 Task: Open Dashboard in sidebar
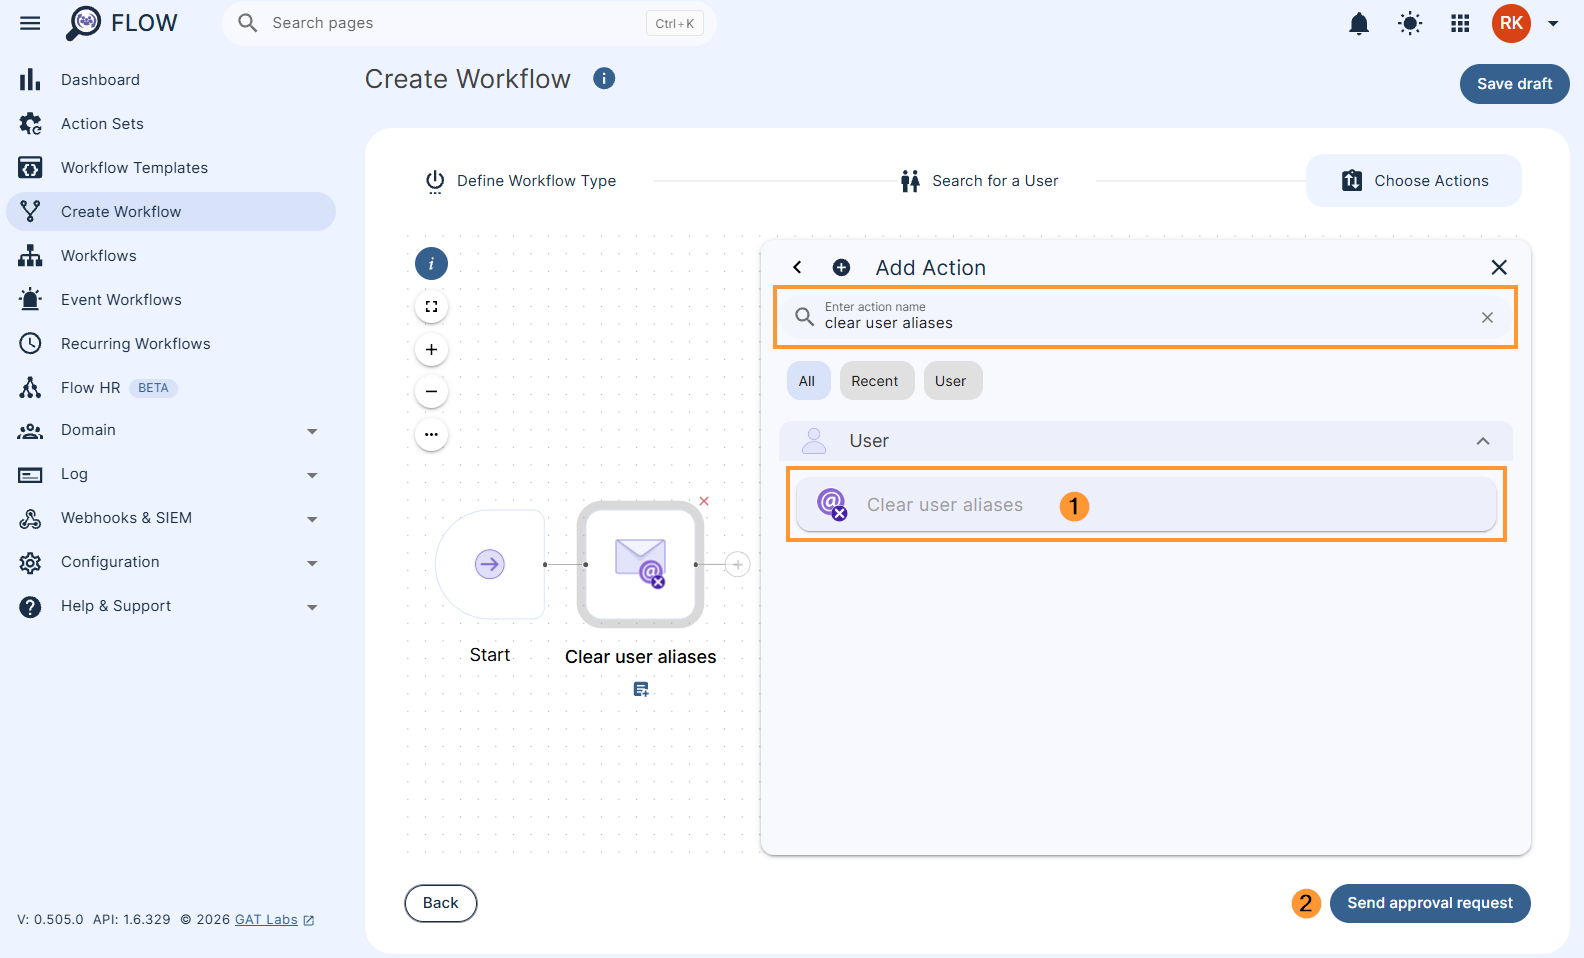[x=171, y=80]
